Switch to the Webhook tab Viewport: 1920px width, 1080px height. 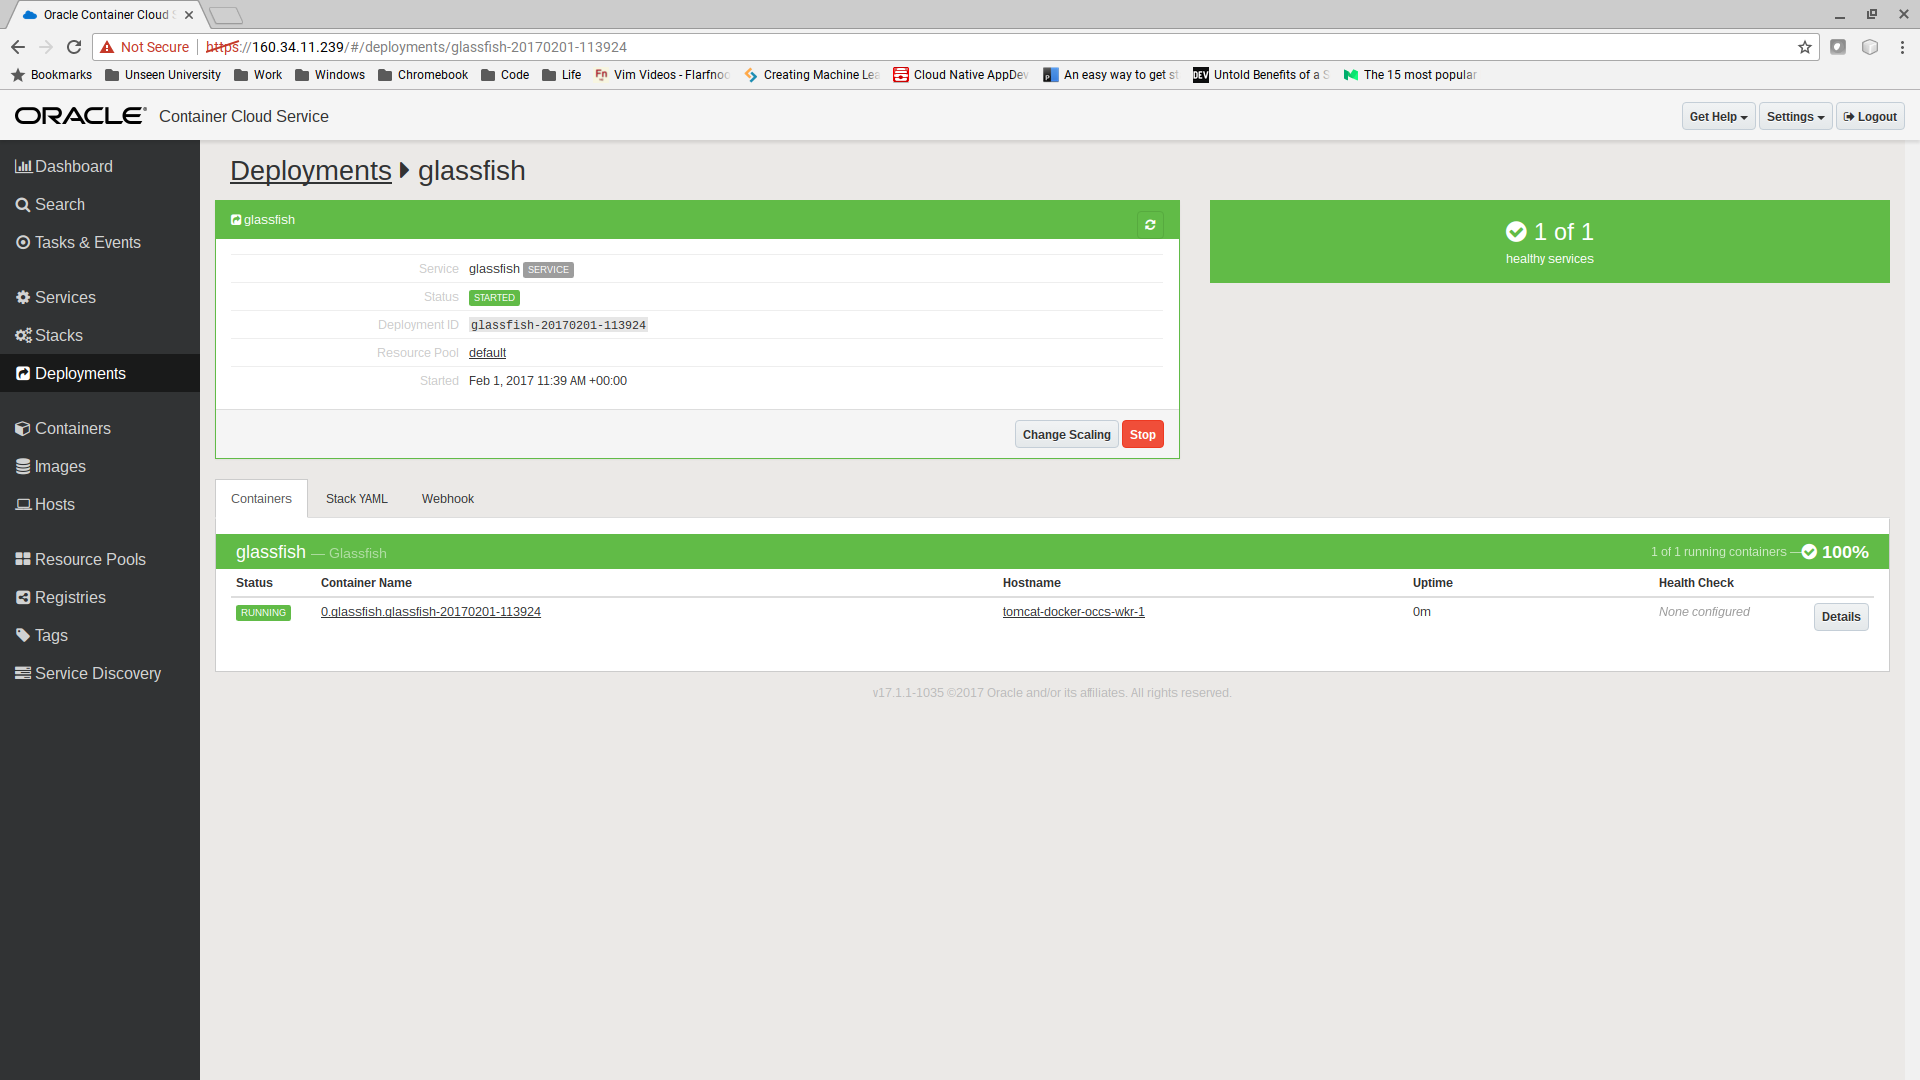click(448, 498)
